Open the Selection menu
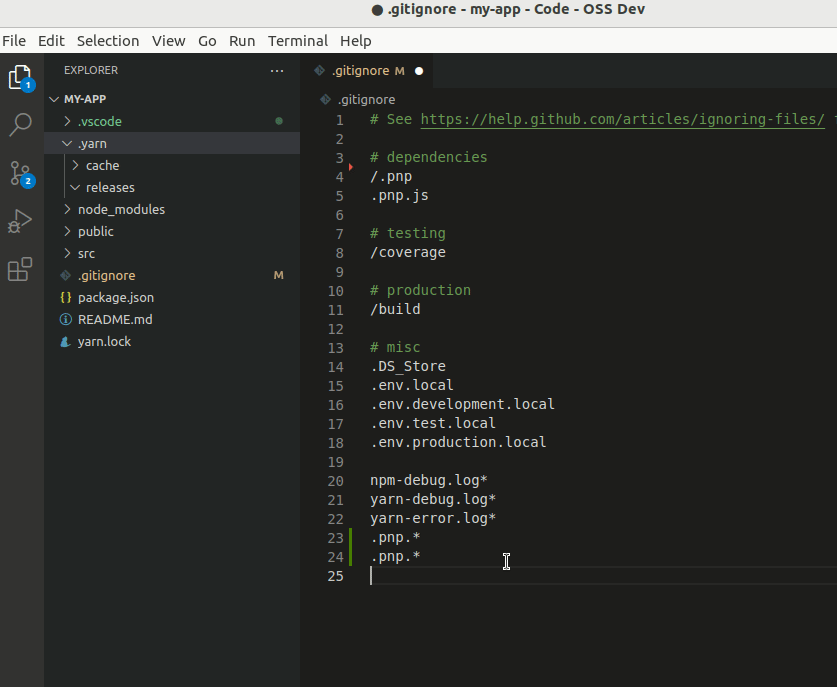The image size is (837, 687). [x=108, y=41]
